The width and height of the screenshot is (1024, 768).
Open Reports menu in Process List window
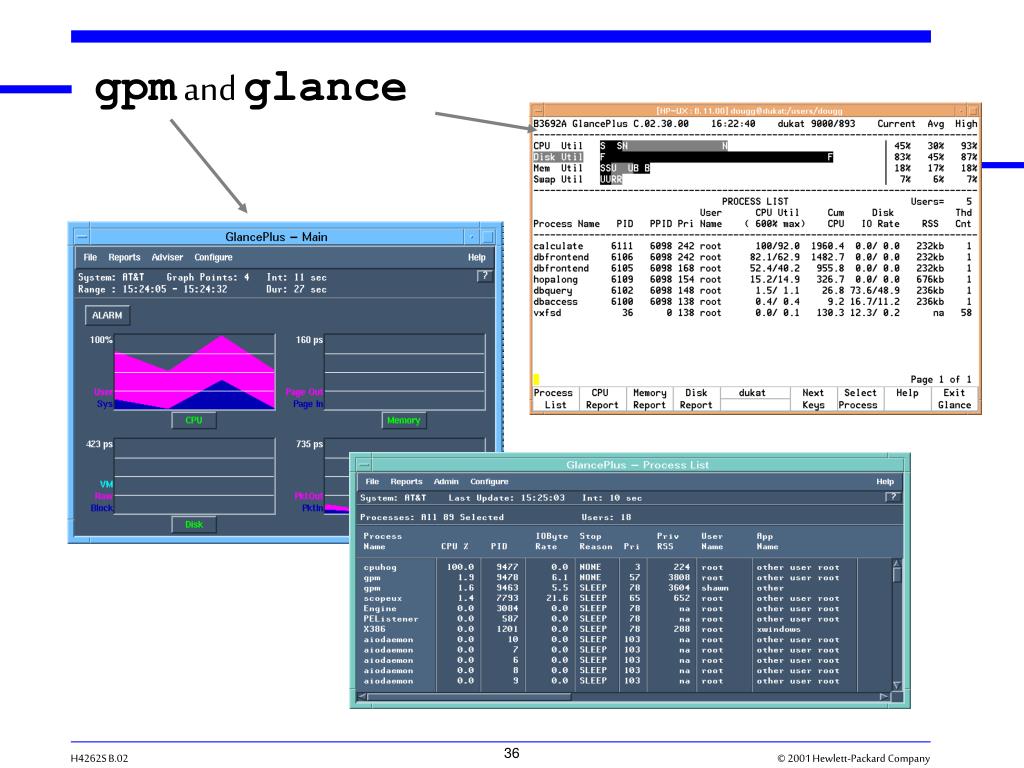406,481
